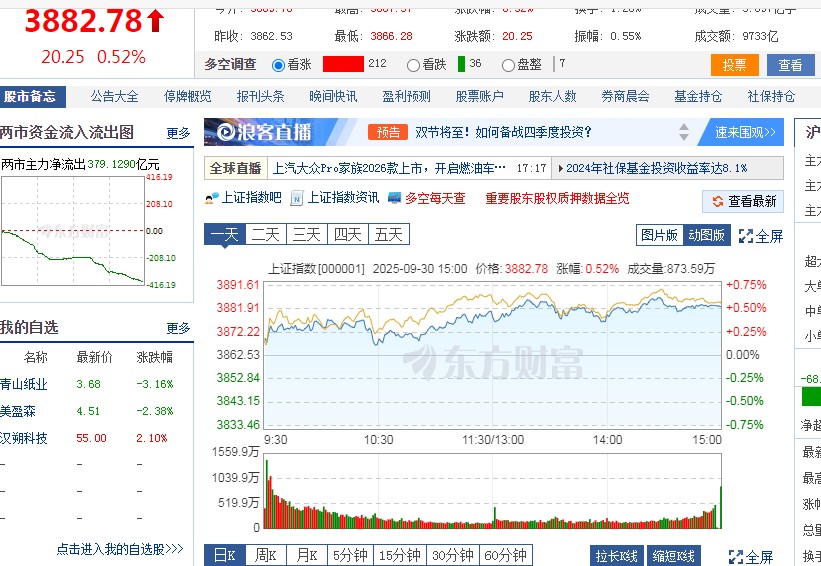Select the 看跌 radio button
Viewport: 821px width, 566px height.
[x=414, y=65]
